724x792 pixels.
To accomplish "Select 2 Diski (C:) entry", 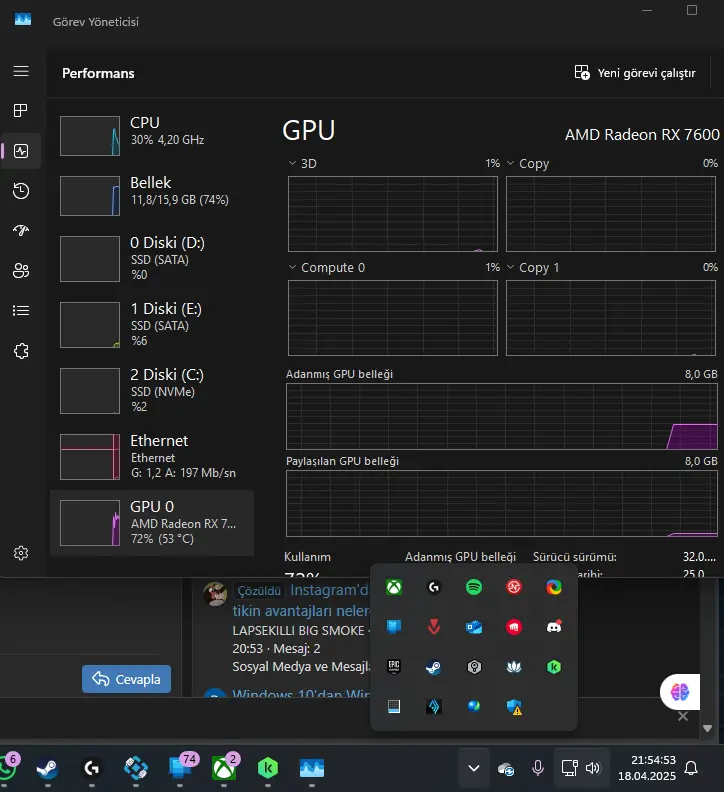I will pyautogui.click(x=152, y=390).
